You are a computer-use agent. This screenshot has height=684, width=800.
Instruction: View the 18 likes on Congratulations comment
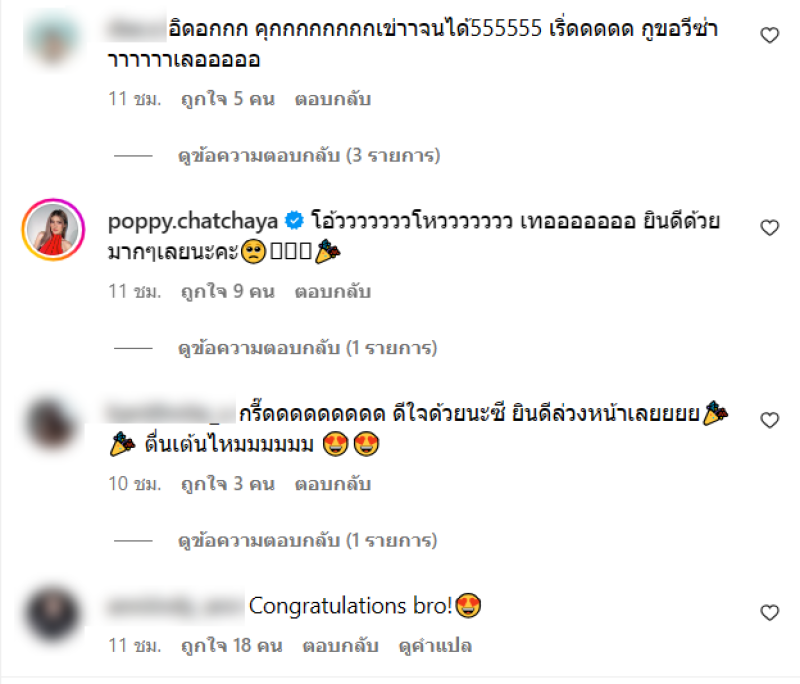232,646
